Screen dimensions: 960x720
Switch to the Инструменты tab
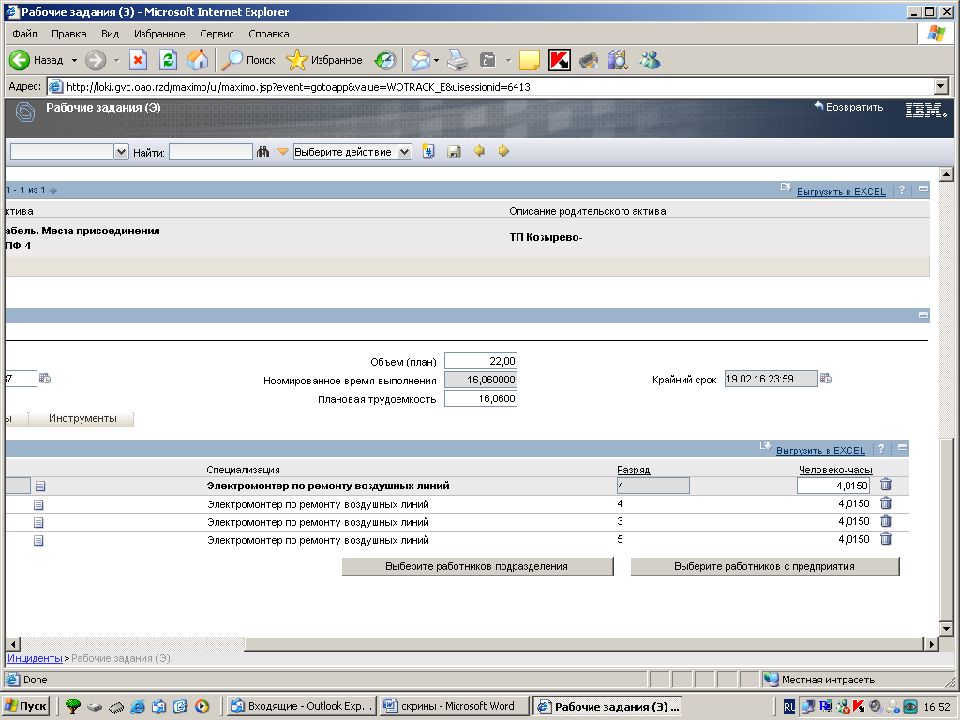point(83,418)
